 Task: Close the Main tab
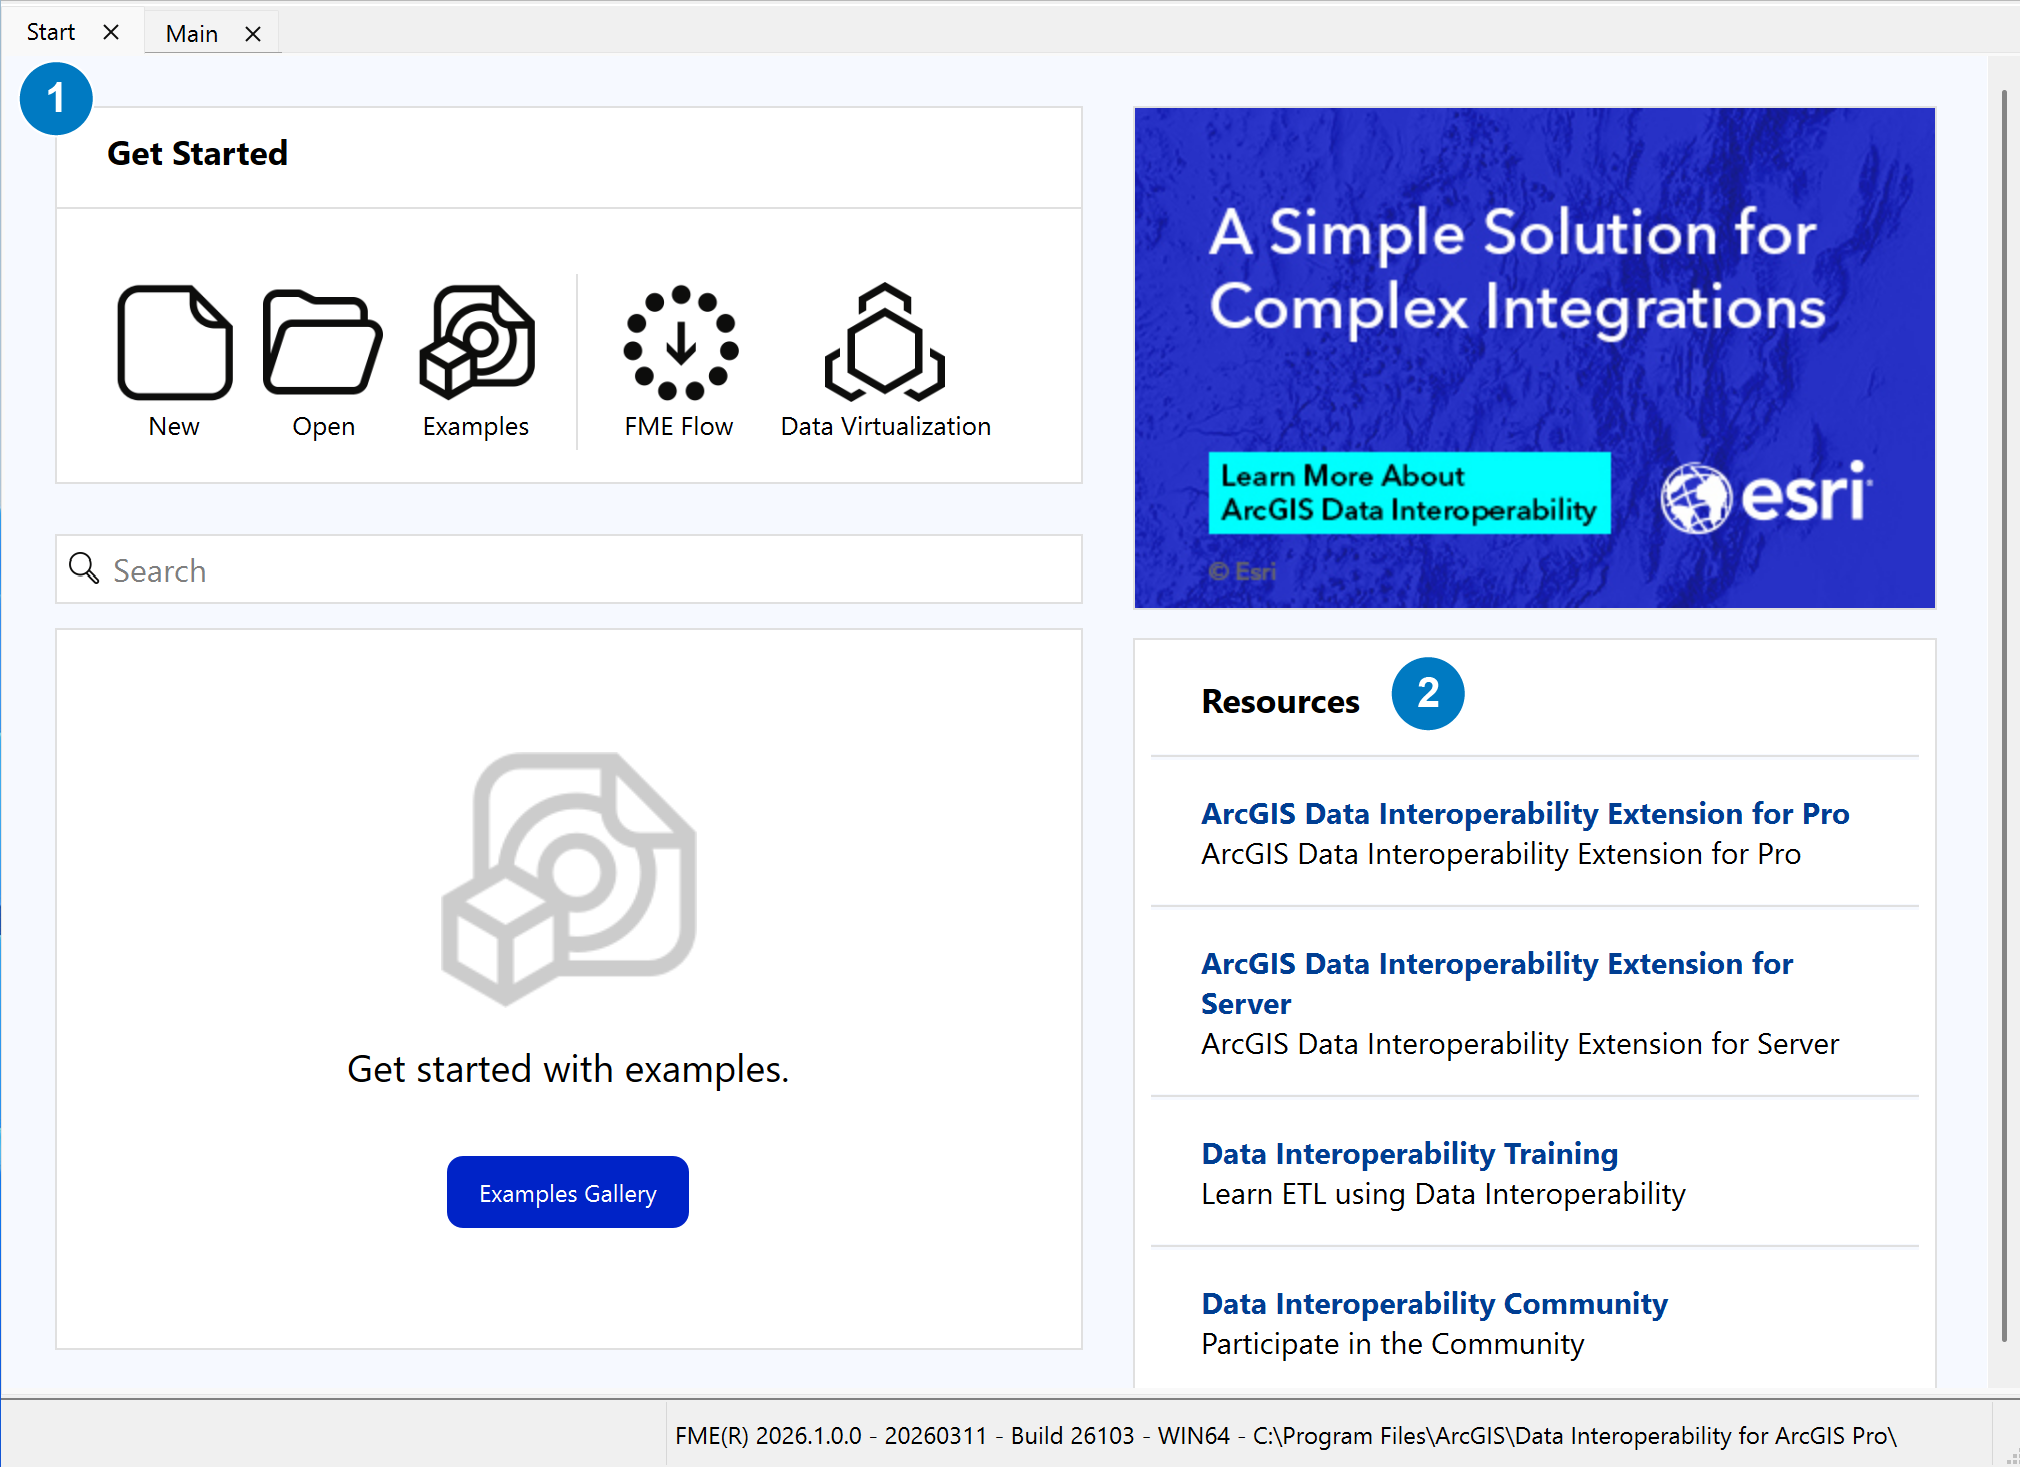[253, 34]
